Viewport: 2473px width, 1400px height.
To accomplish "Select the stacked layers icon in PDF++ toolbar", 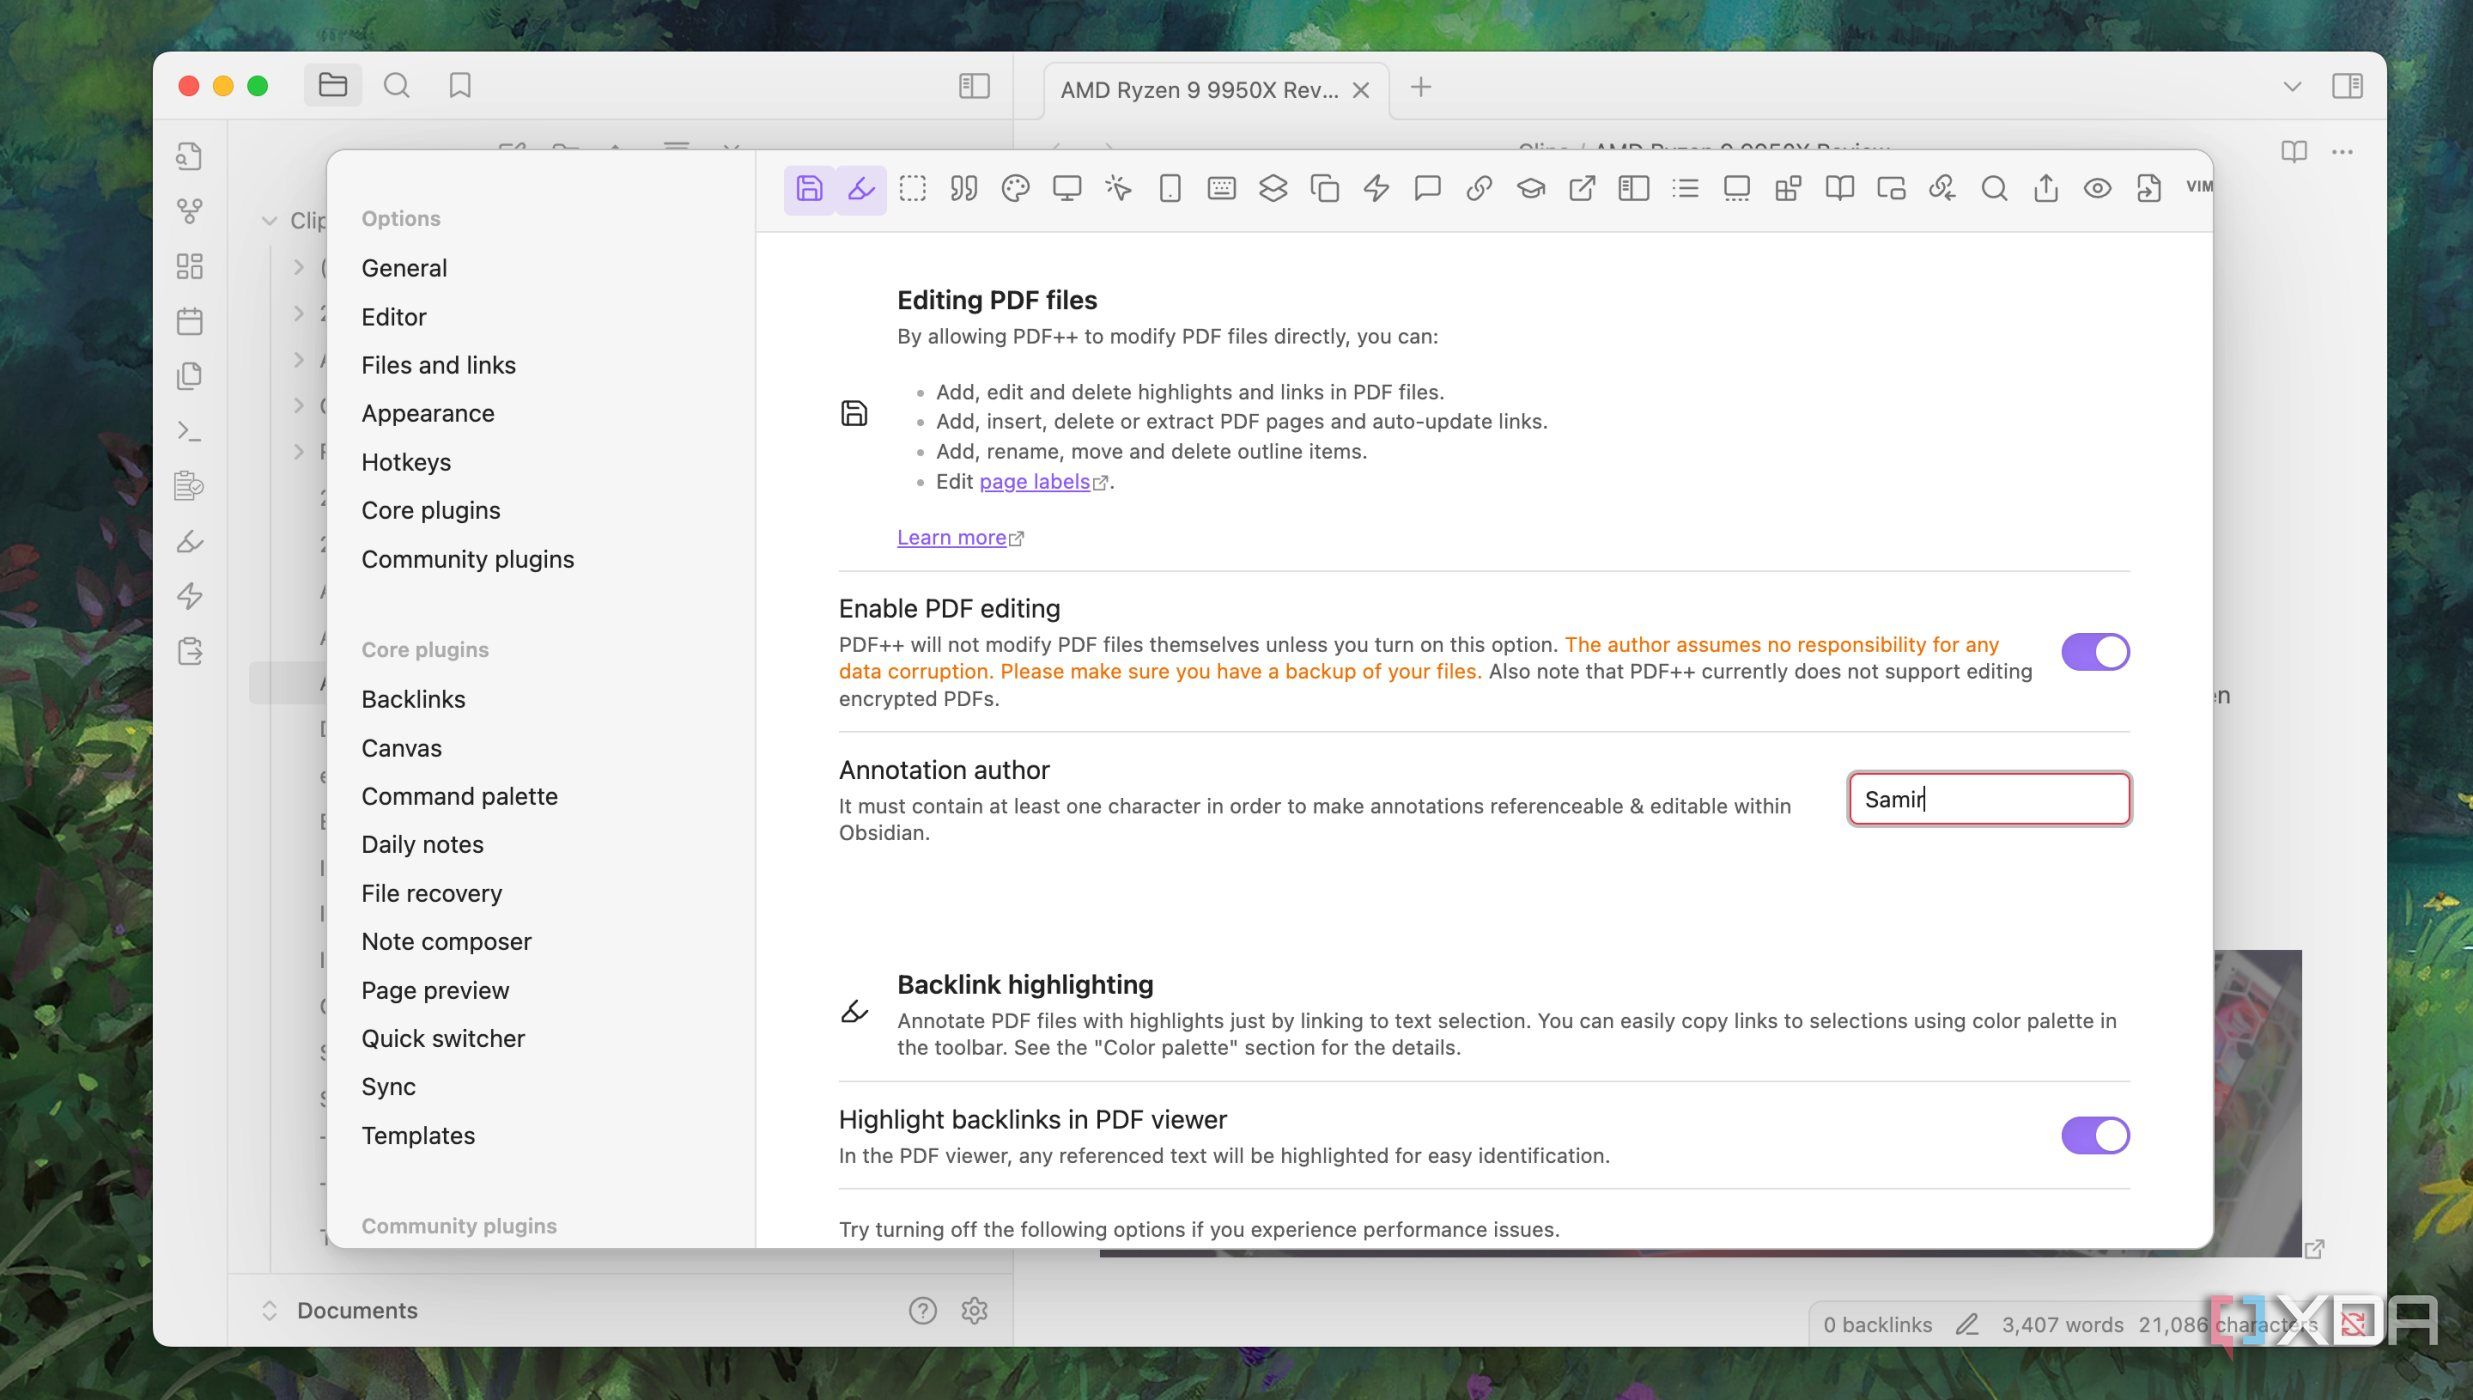I will pyautogui.click(x=1273, y=188).
